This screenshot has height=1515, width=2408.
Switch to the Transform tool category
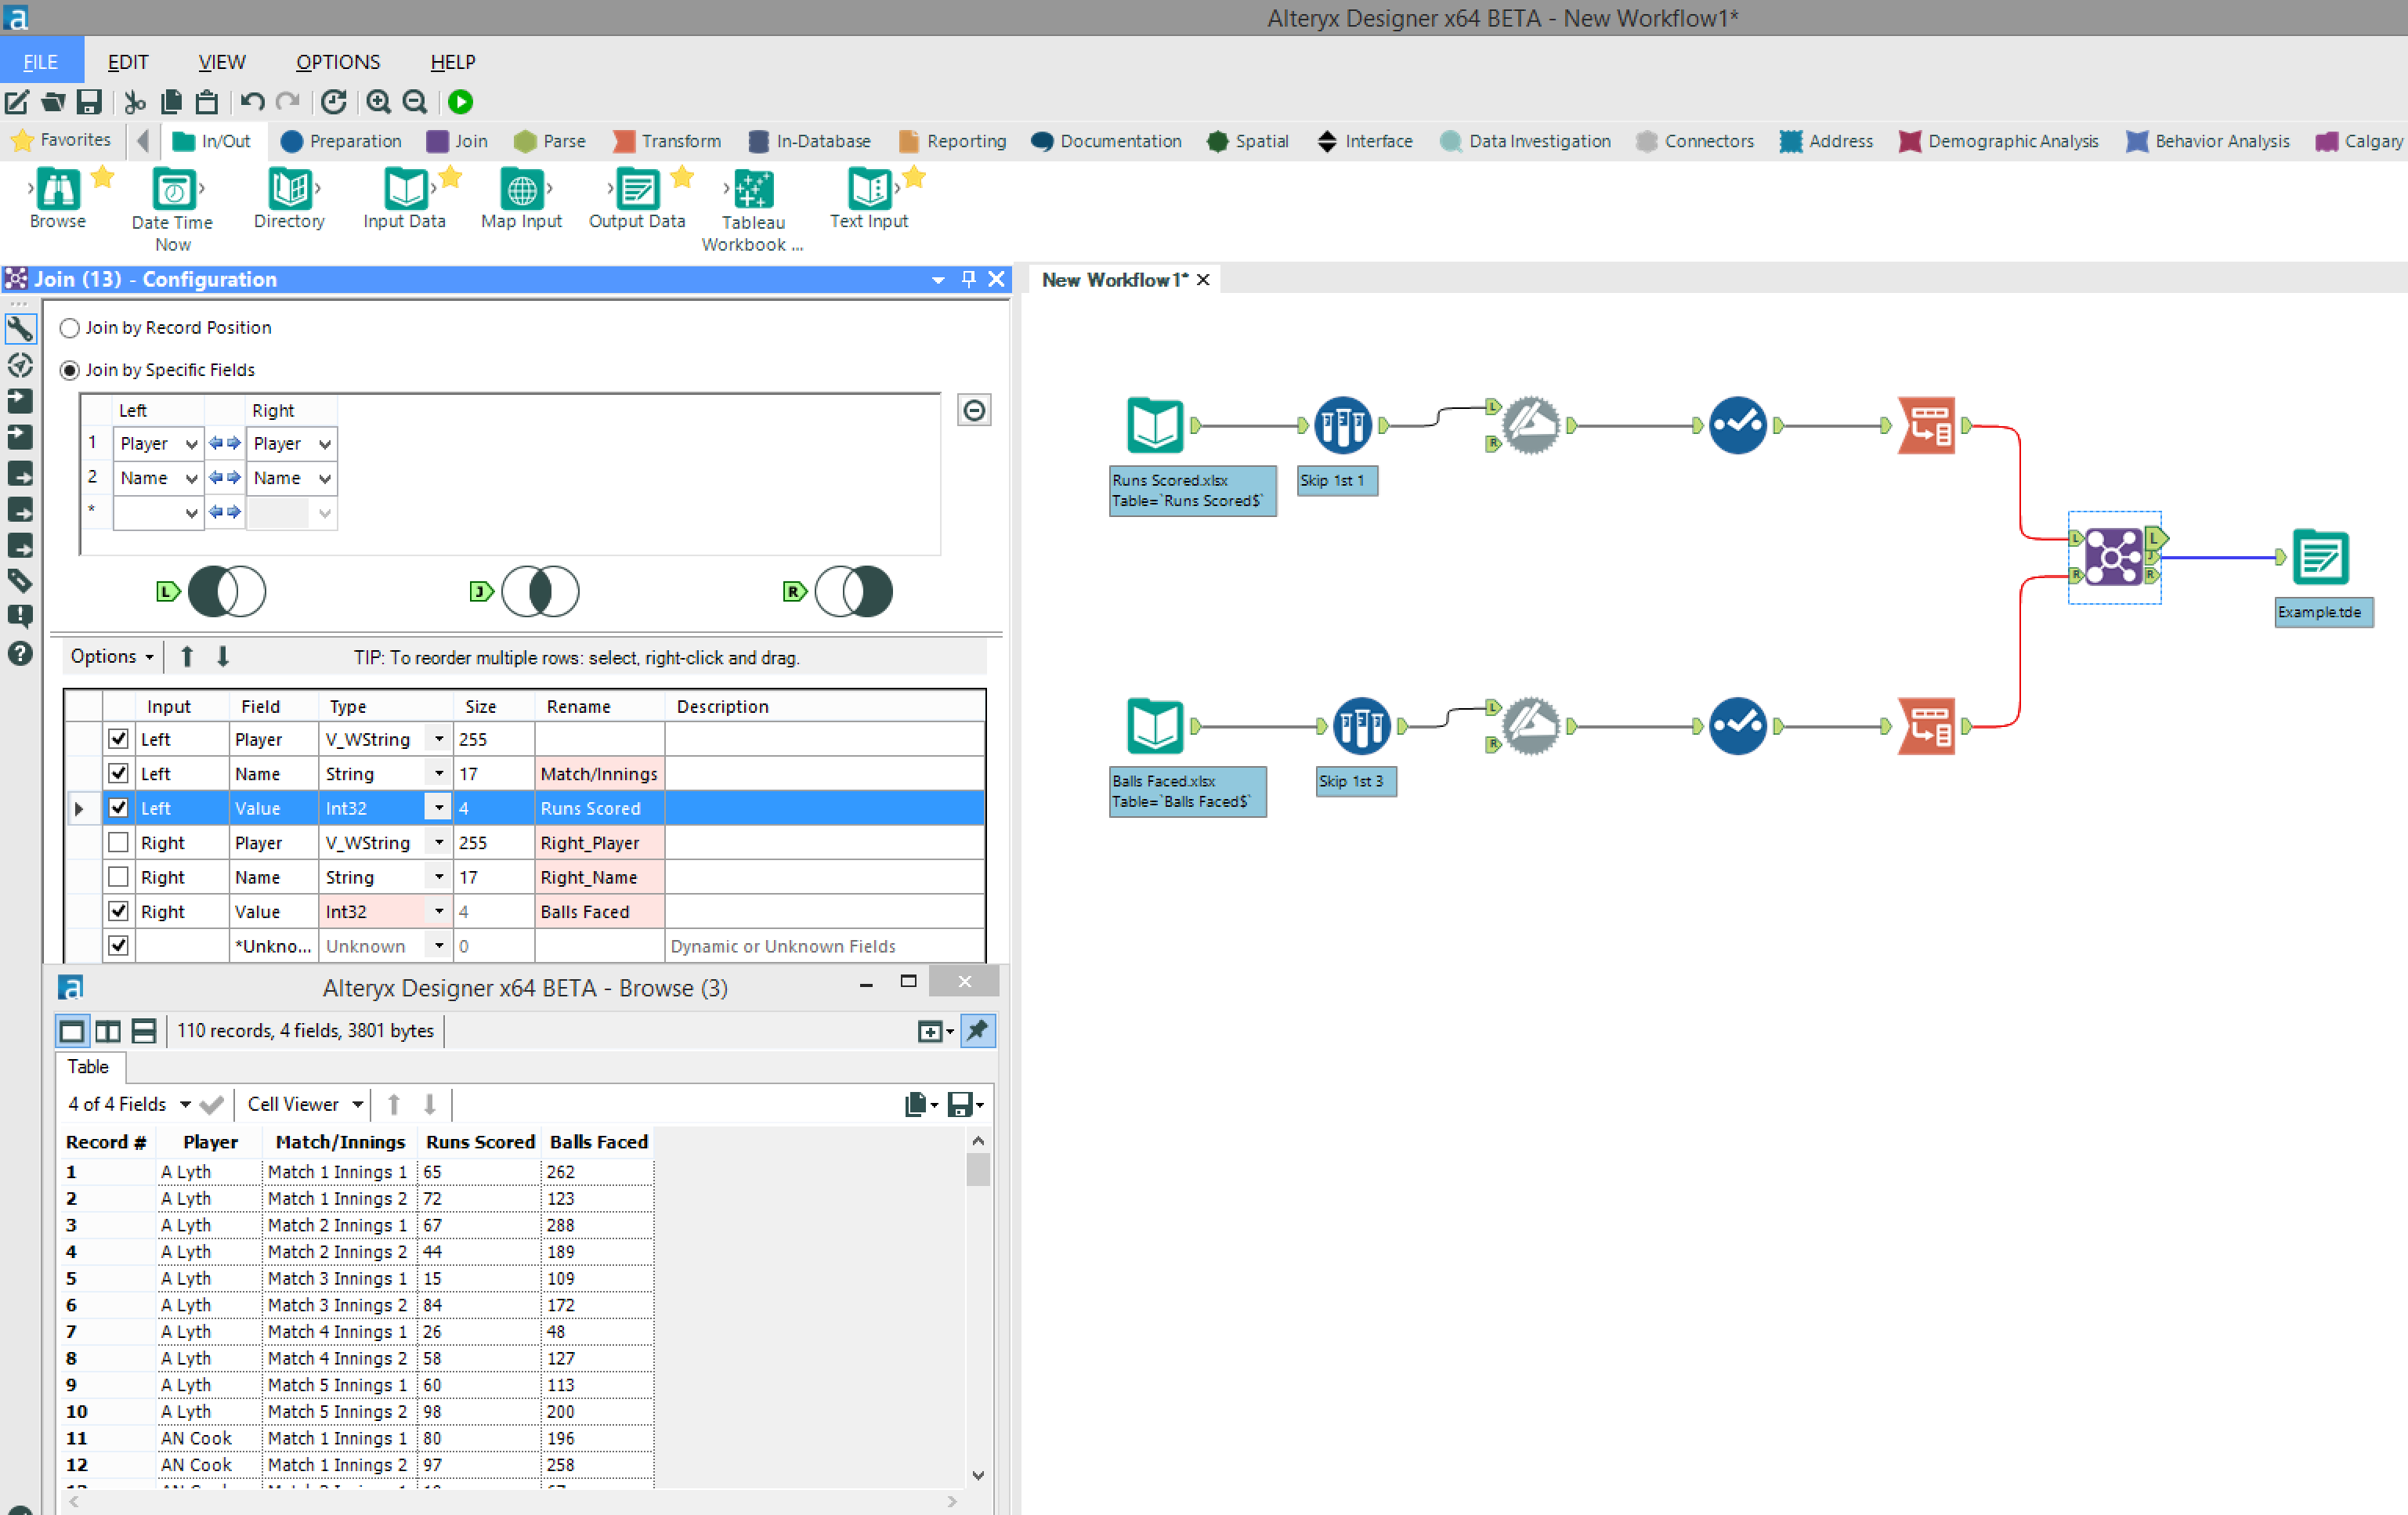pos(667,141)
